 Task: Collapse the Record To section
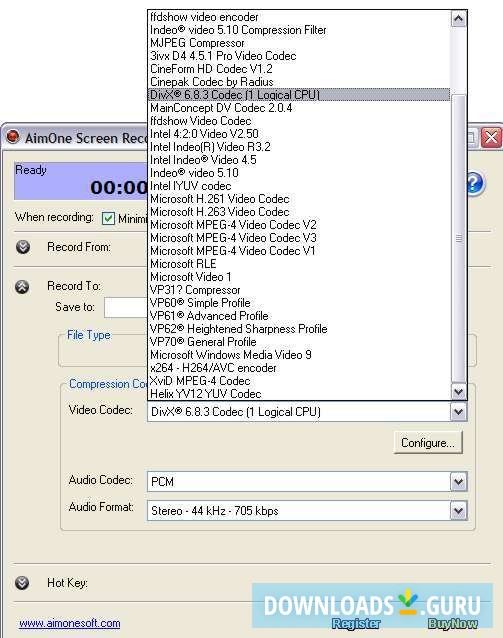(22, 286)
